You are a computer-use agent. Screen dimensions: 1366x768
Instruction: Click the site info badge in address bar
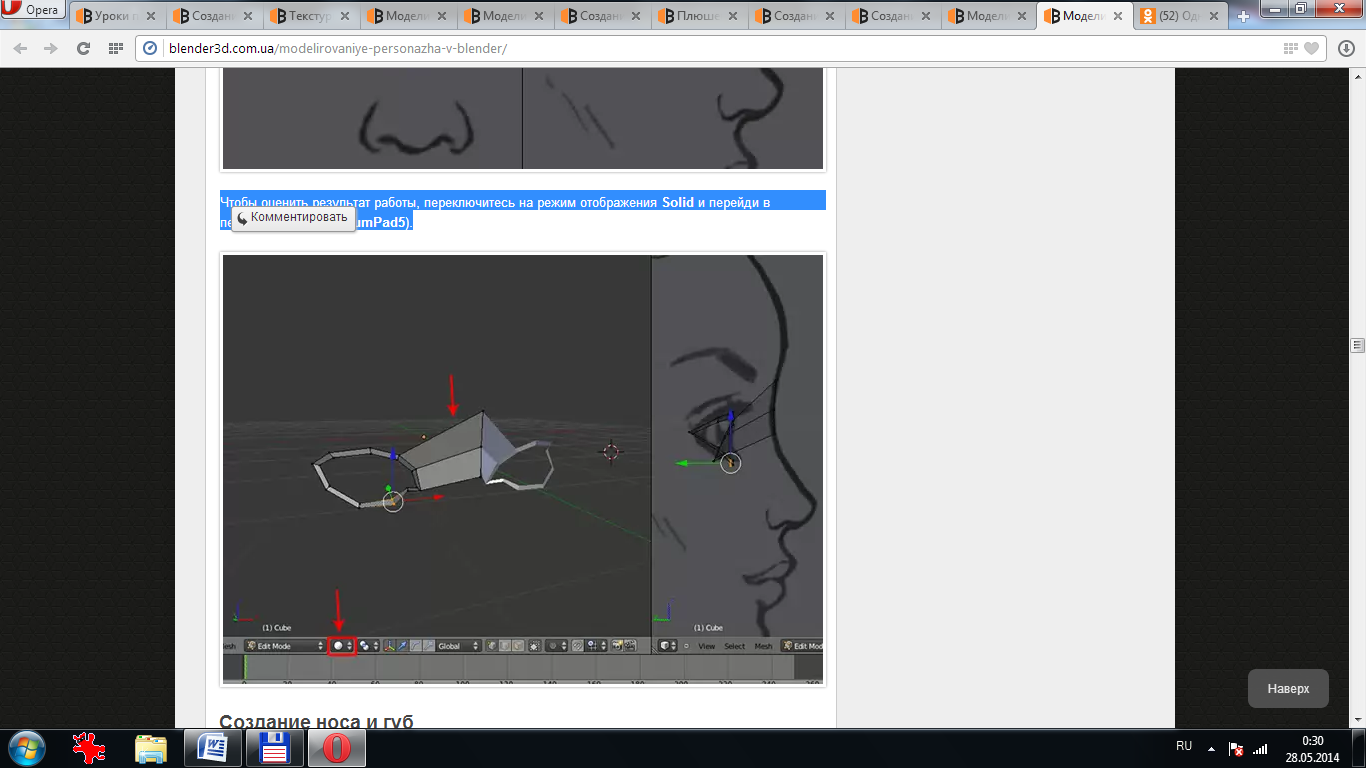(150, 48)
